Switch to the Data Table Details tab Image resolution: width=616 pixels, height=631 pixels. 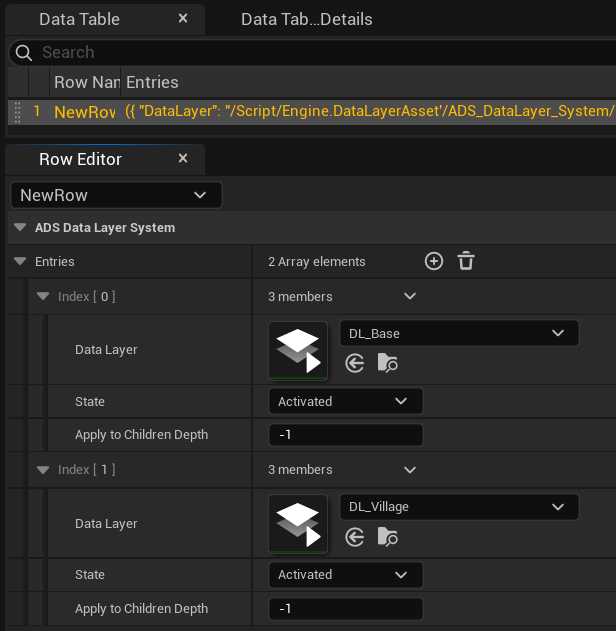[x=307, y=19]
